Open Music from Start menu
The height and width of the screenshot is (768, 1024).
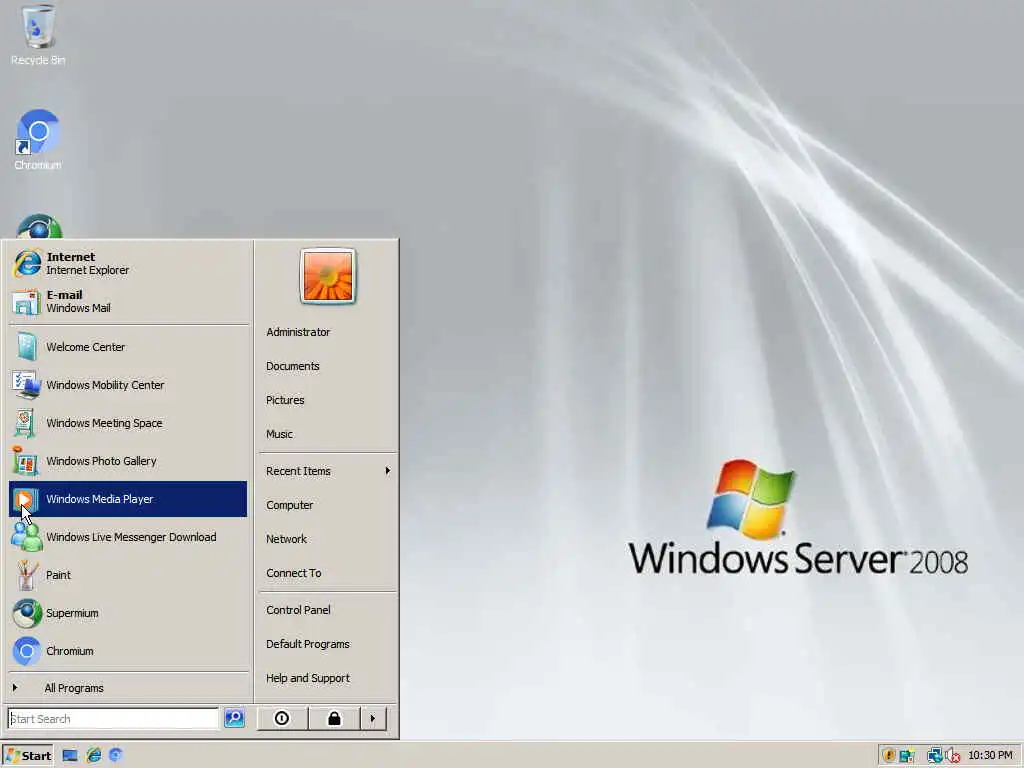(279, 434)
